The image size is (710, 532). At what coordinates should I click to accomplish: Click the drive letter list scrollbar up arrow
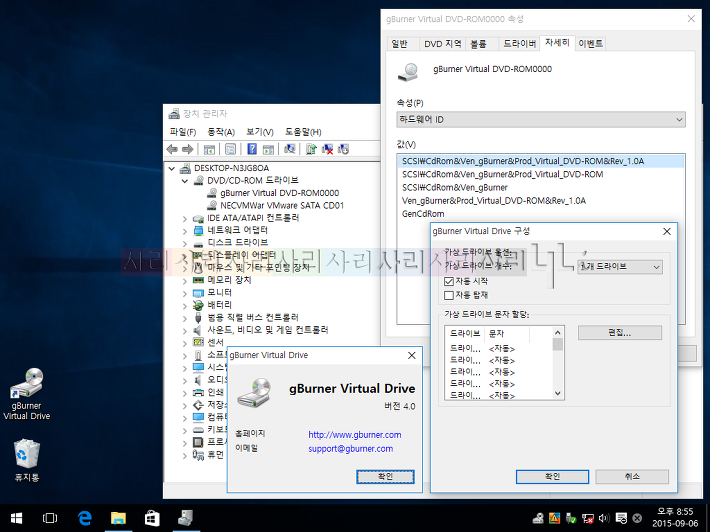tap(558, 333)
